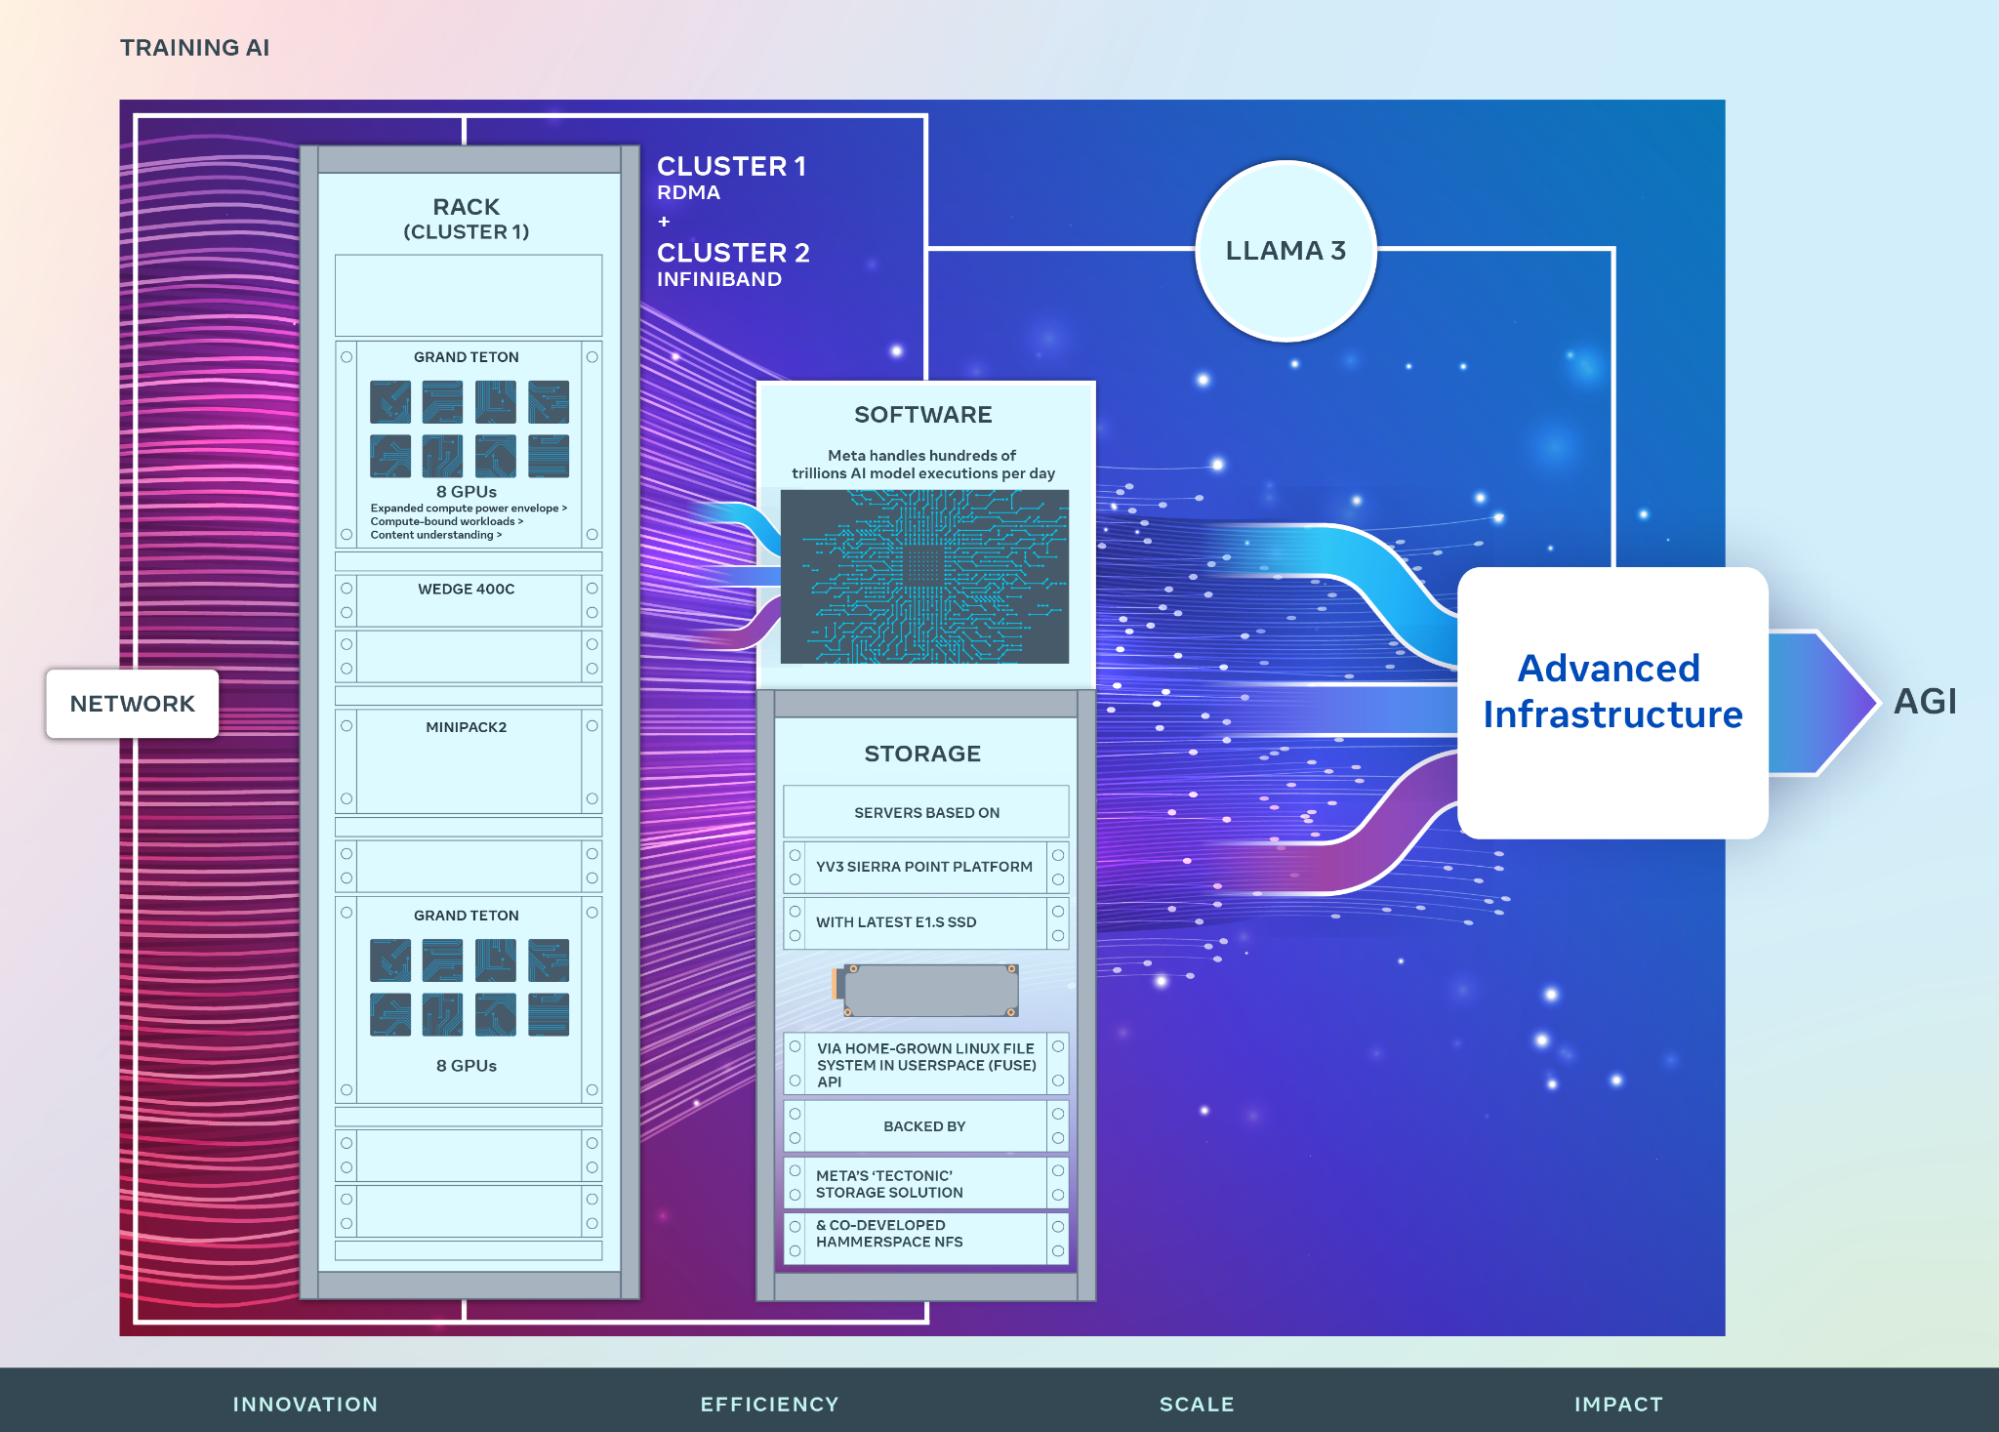
Task: Select a GPU chip in the lower Grand Teton unit
Action: pos(391,963)
